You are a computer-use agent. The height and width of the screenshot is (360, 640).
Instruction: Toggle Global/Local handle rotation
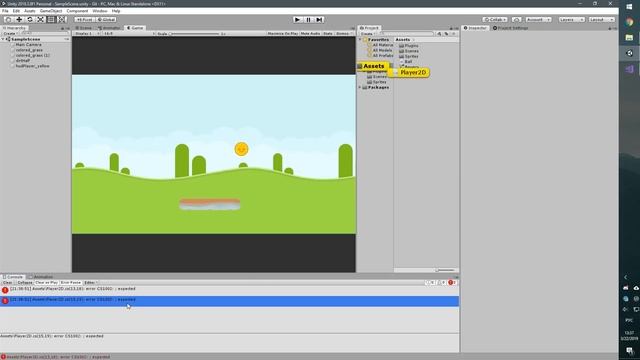coord(107,20)
